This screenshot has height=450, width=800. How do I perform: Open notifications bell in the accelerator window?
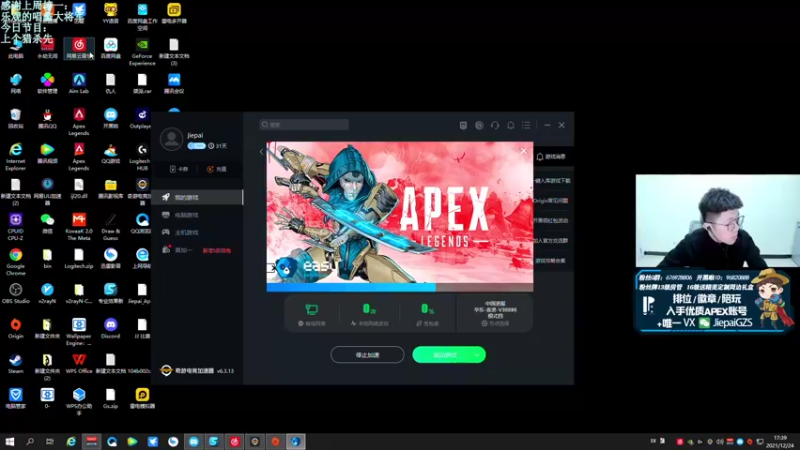[510, 125]
